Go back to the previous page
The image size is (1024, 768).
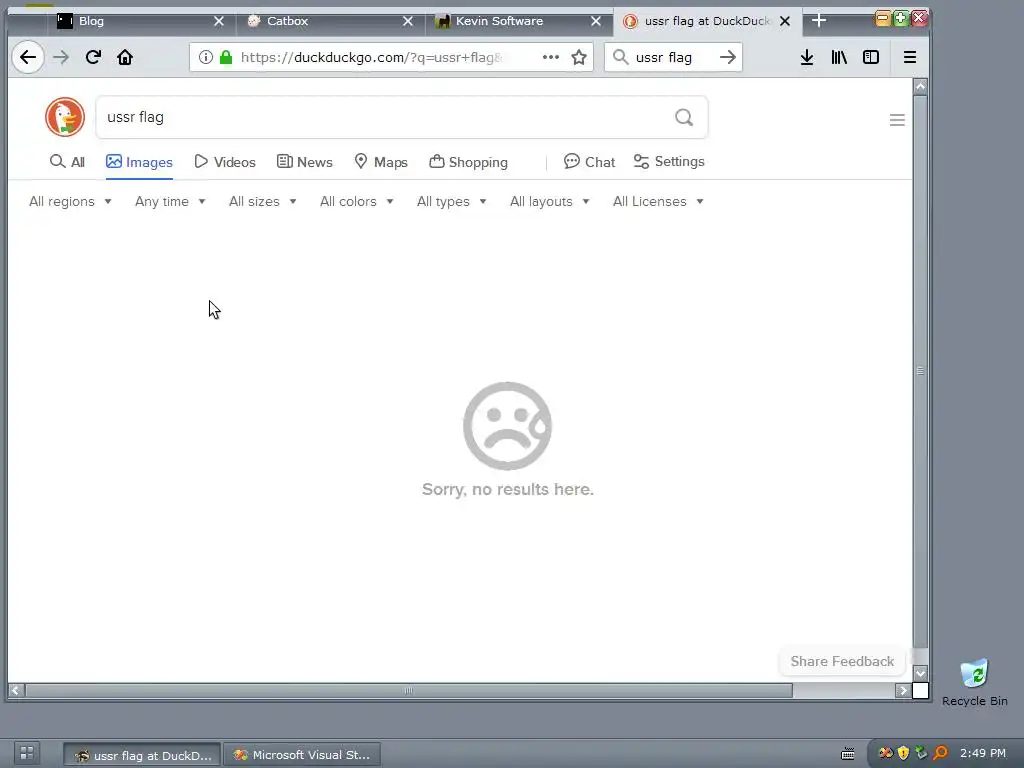[x=28, y=57]
